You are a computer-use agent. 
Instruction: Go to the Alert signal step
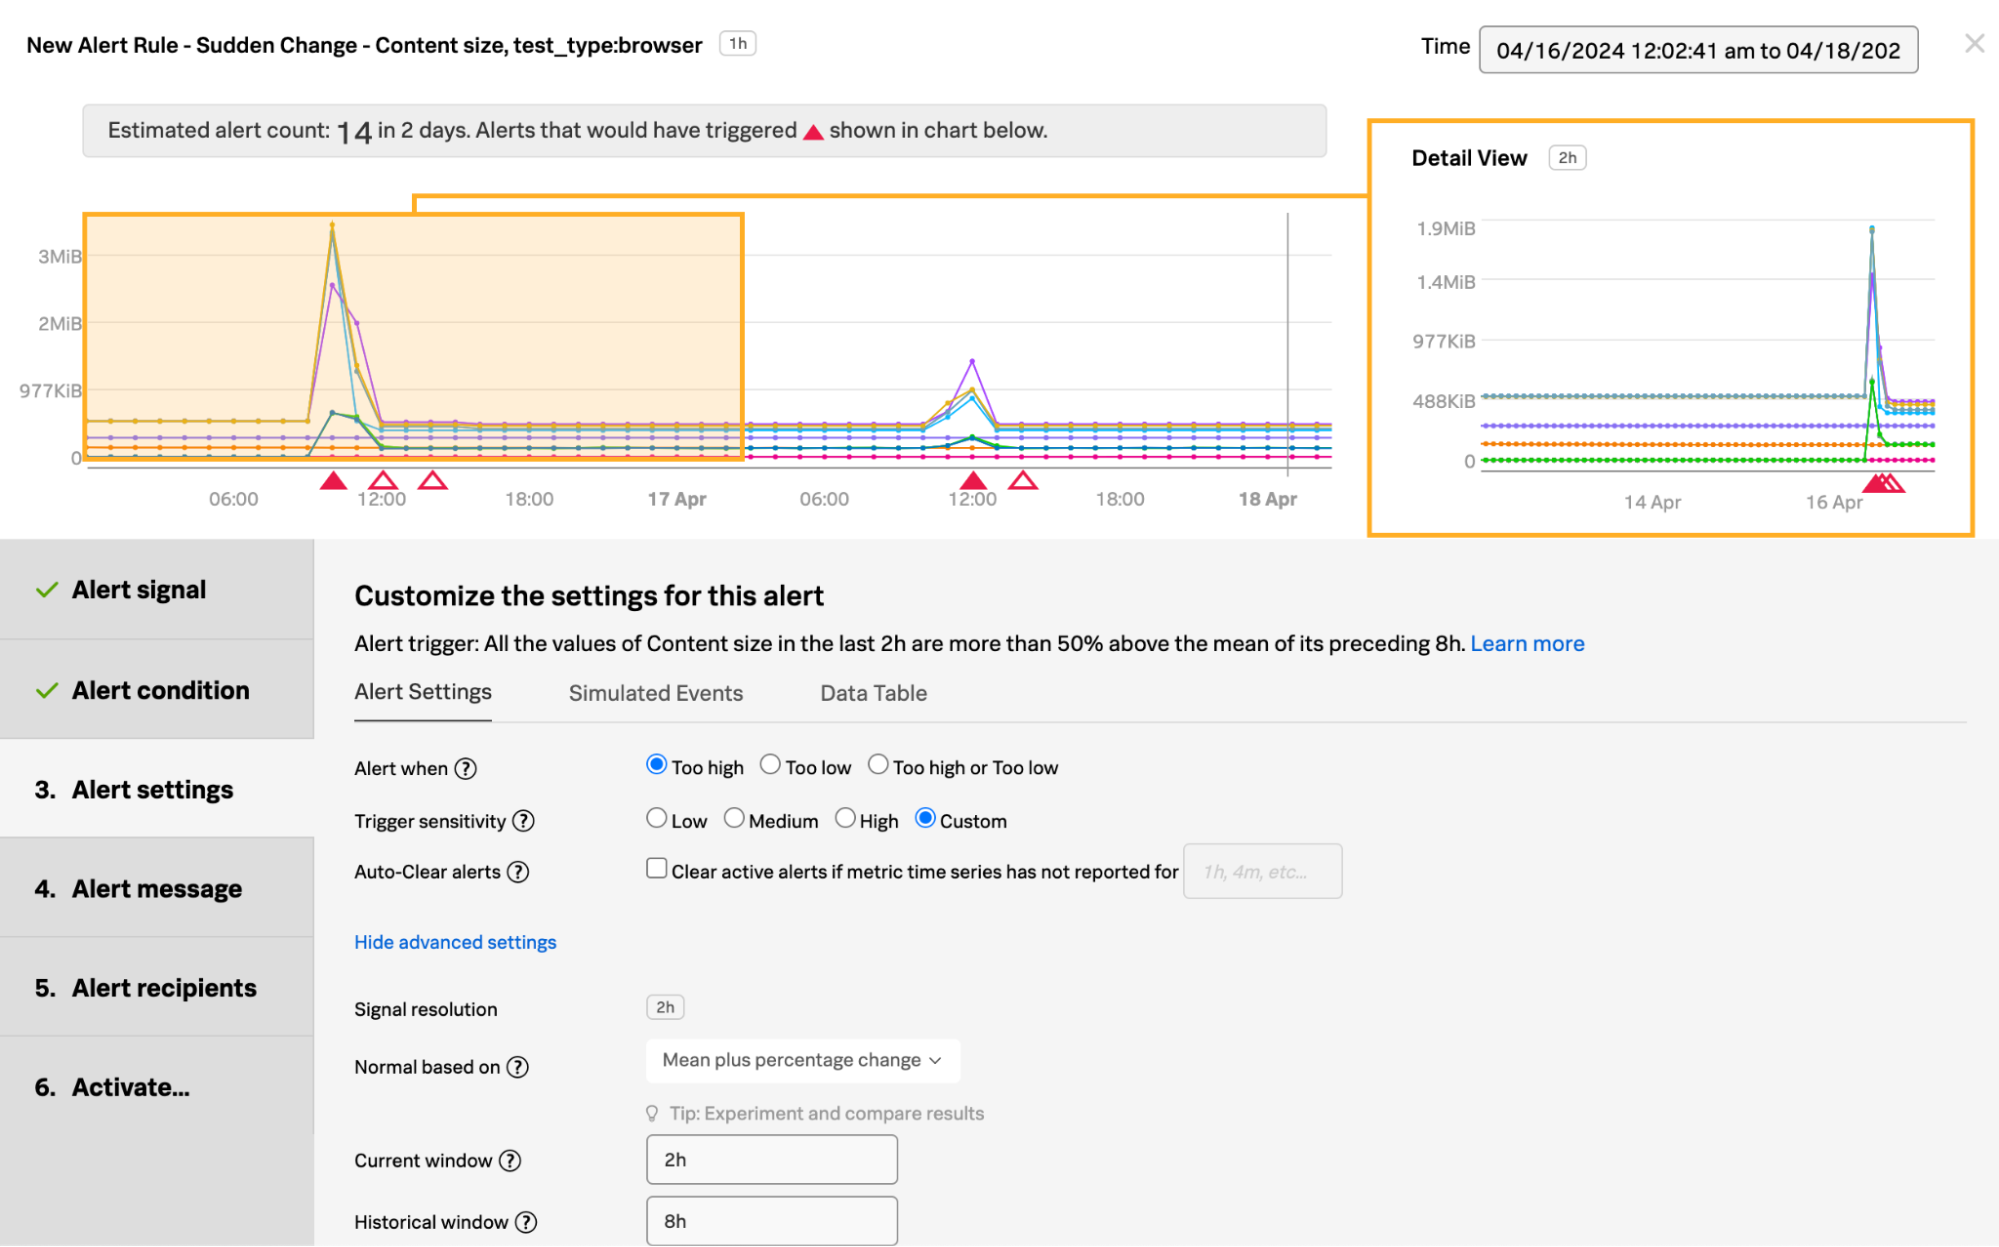[x=157, y=590]
